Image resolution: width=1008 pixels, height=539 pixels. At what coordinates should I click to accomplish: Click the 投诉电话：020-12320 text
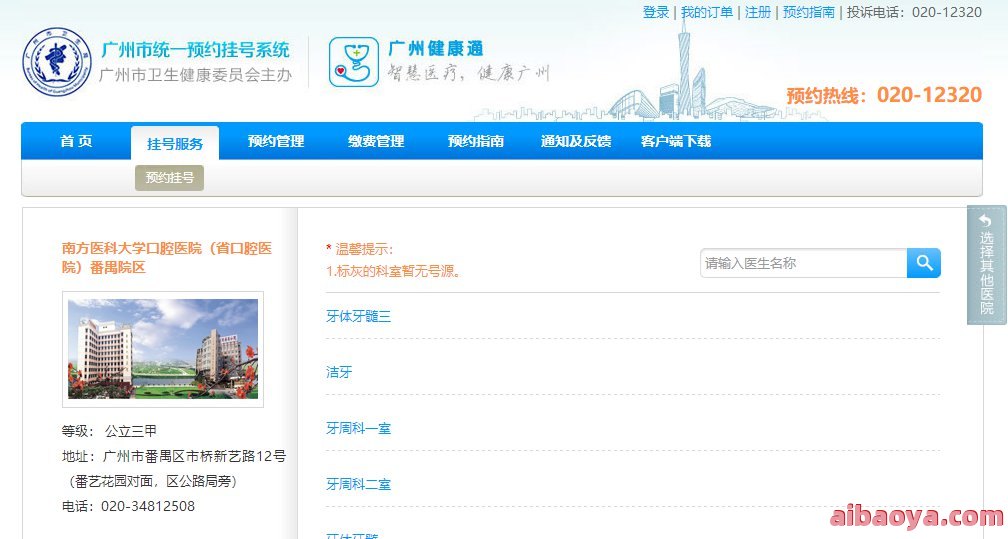point(914,12)
